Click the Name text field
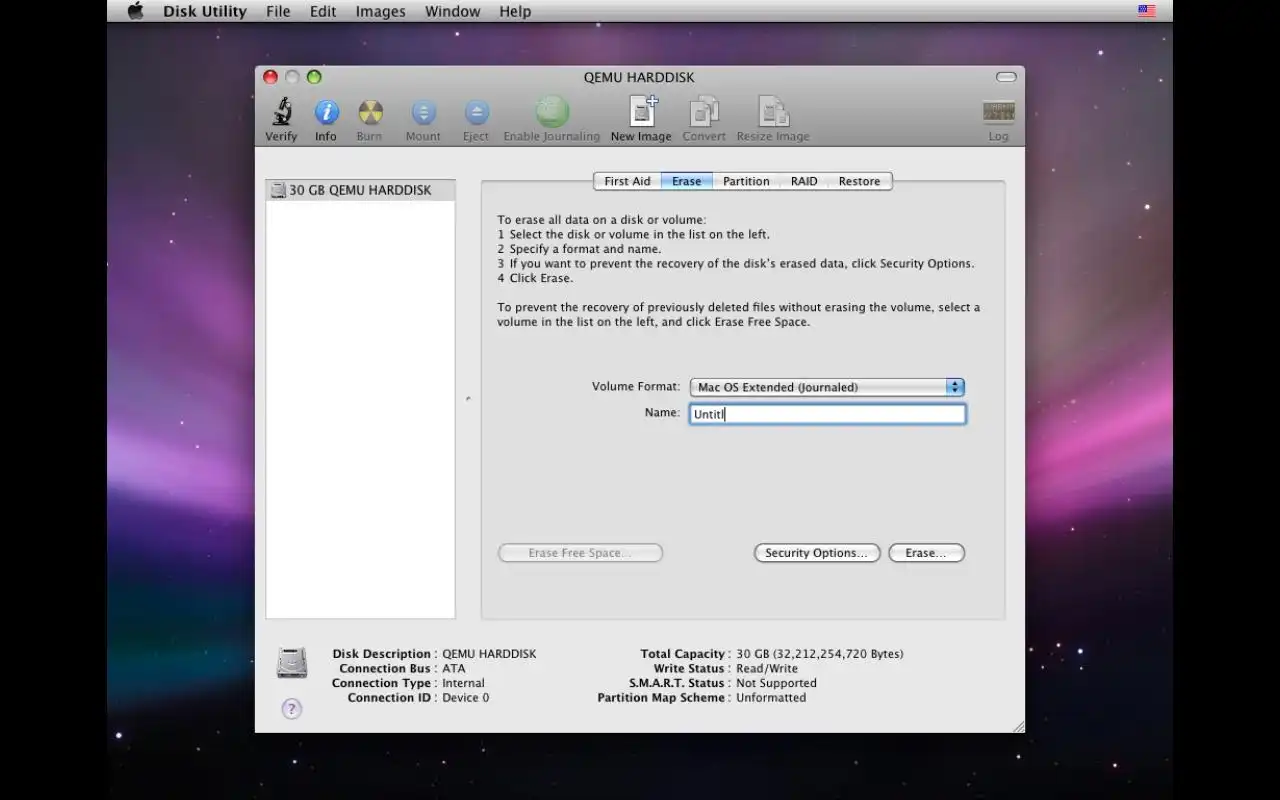The width and height of the screenshot is (1280, 800). pos(827,414)
